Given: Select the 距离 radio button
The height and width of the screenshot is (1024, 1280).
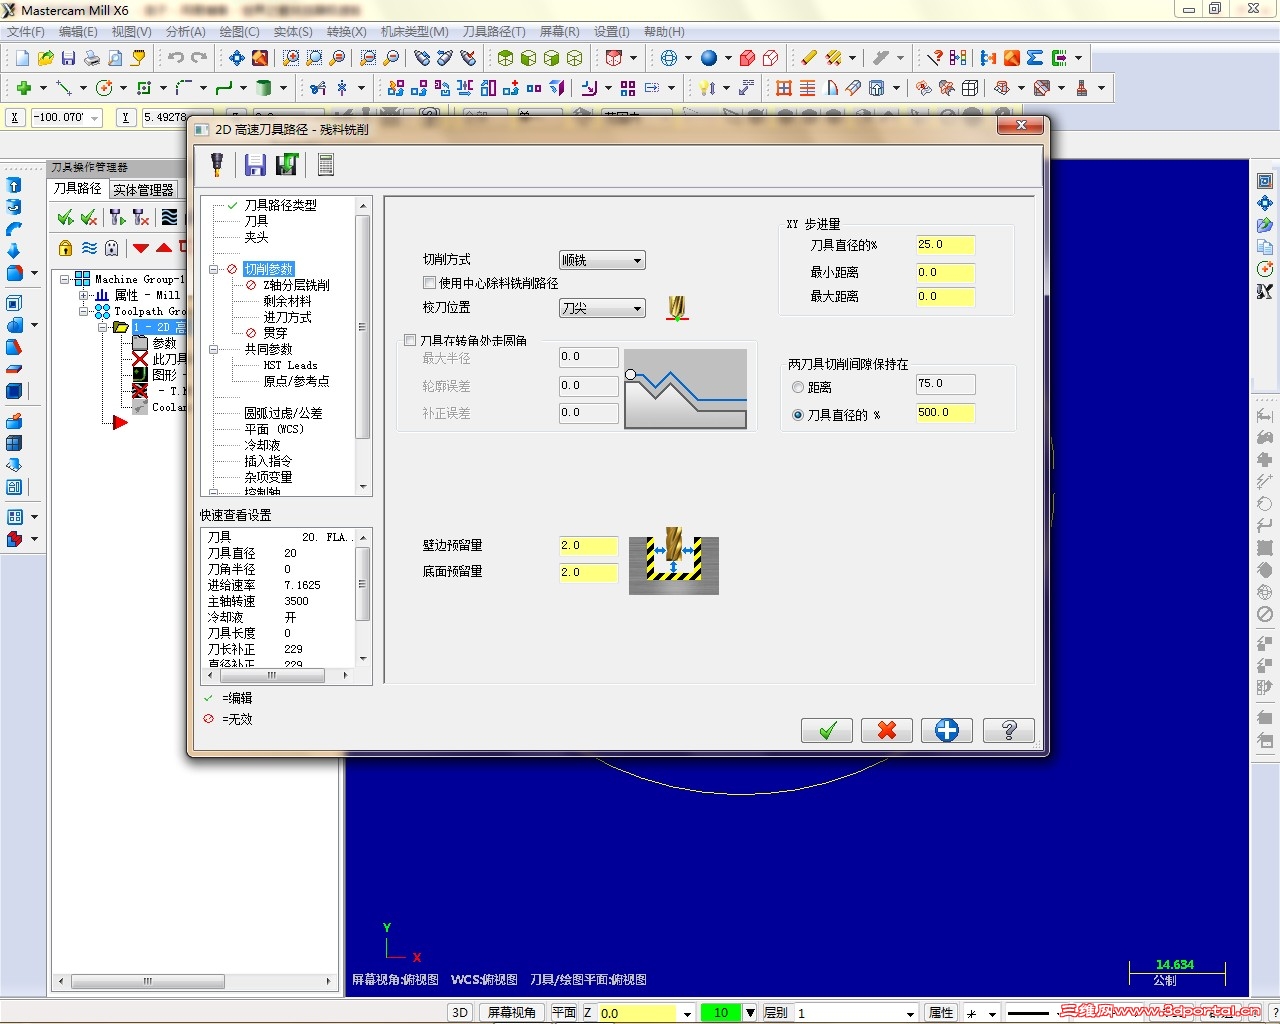Looking at the screenshot, I should [x=798, y=387].
